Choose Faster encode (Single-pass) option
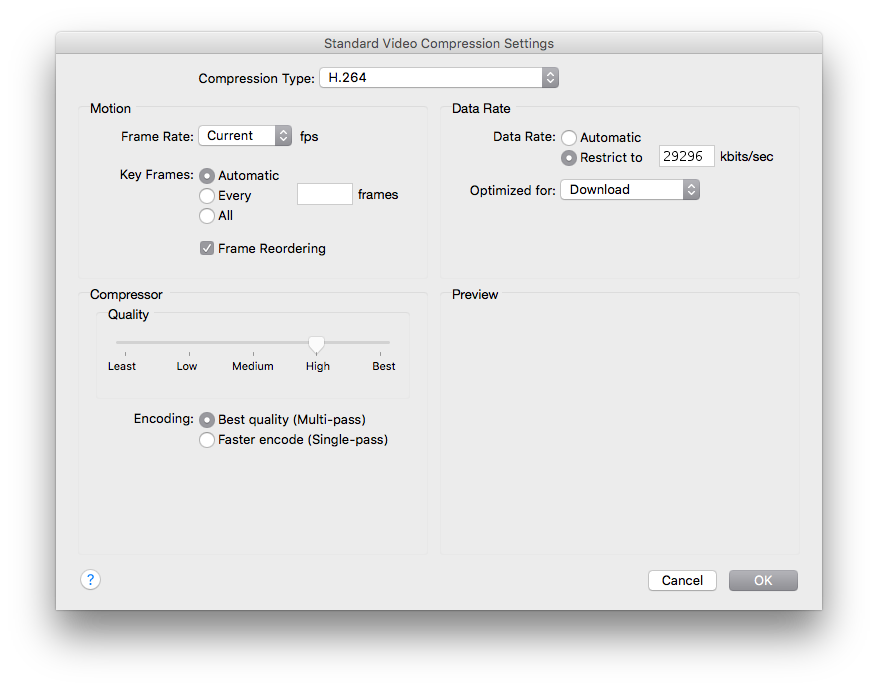This screenshot has width=878, height=690. [207, 440]
